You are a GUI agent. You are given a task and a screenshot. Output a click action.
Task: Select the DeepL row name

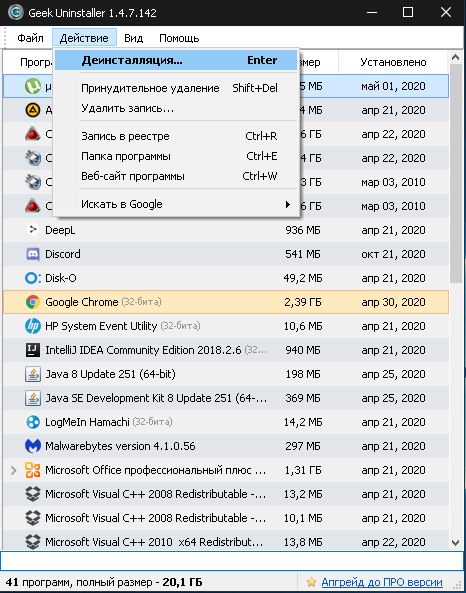tap(60, 230)
